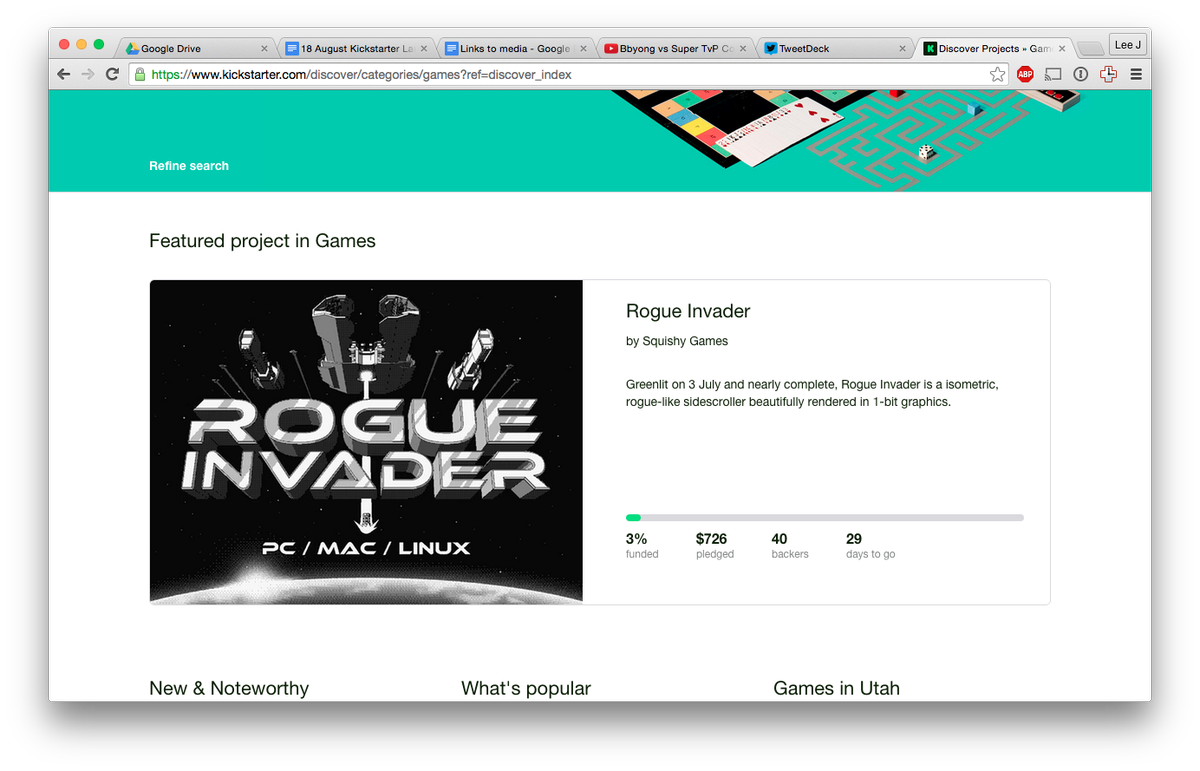The height and width of the screenshot is (771, 1200).
Task: Close the Bbyong vs Super TvP tab
Action: [742, 48]
